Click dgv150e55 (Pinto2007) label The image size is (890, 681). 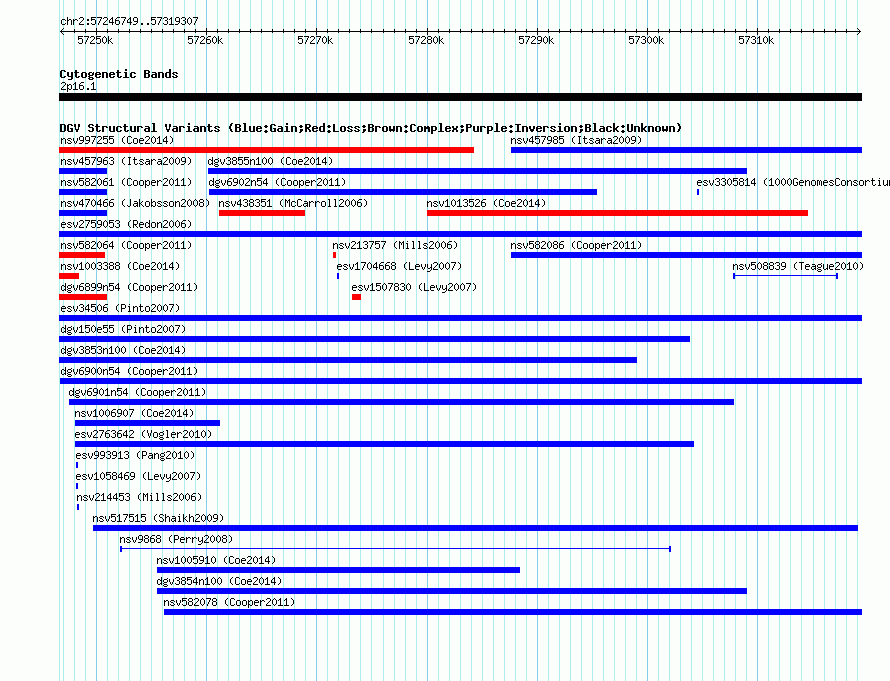(123, 329)
